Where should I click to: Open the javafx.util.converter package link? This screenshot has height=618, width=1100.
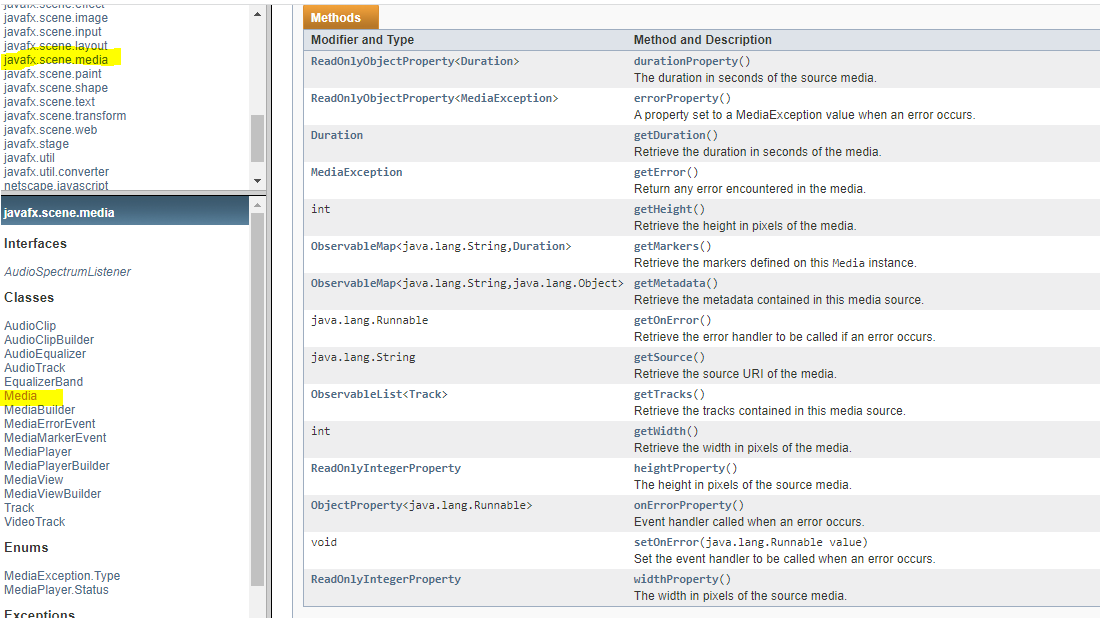(57, 172)
